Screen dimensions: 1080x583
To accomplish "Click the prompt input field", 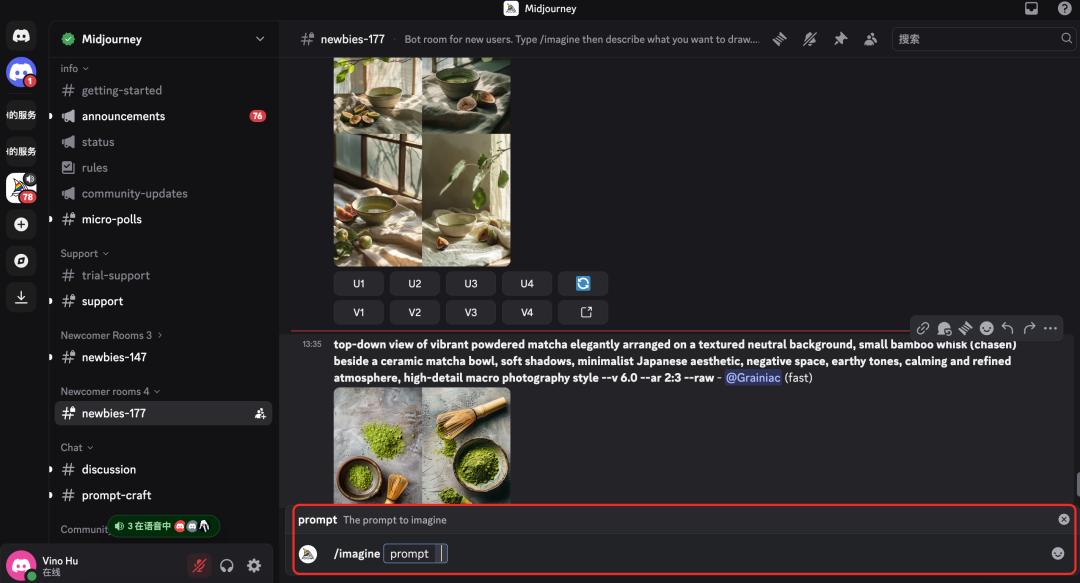I will click(x=415, y=553).
